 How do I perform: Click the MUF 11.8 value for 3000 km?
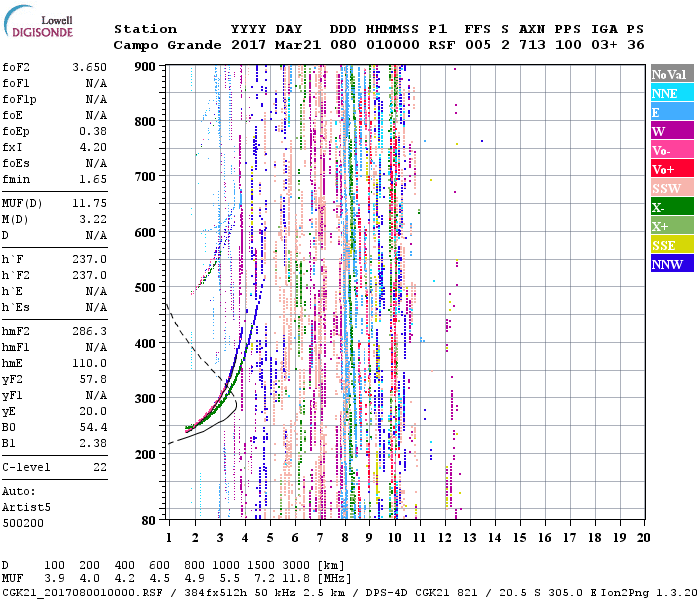tap(296, 579)
